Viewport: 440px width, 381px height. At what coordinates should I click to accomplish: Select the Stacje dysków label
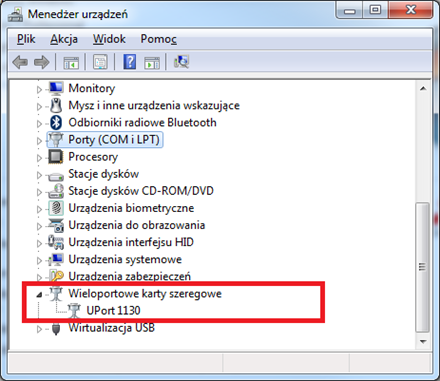tap(104, 174)
